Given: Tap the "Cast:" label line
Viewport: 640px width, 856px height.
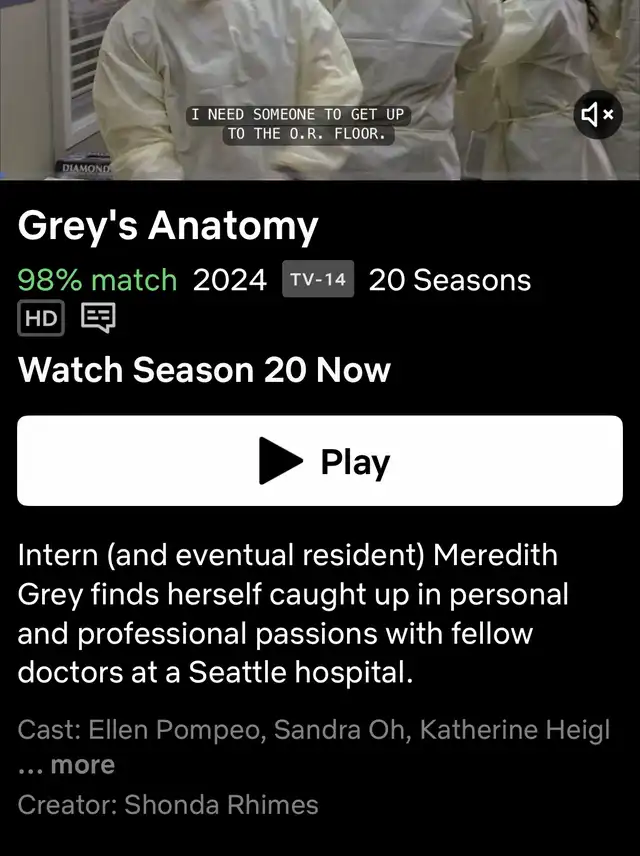Looking at the screenshot, I should point(313,730).
